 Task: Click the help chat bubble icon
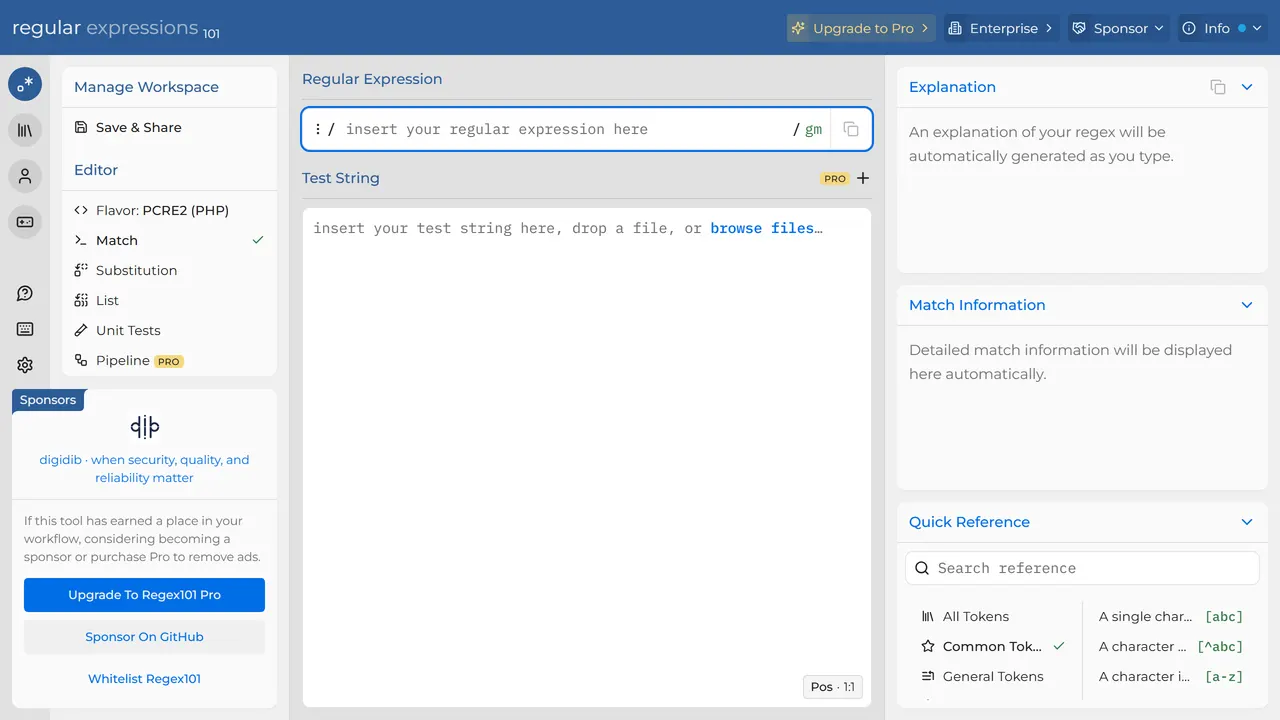click(25, 293)
